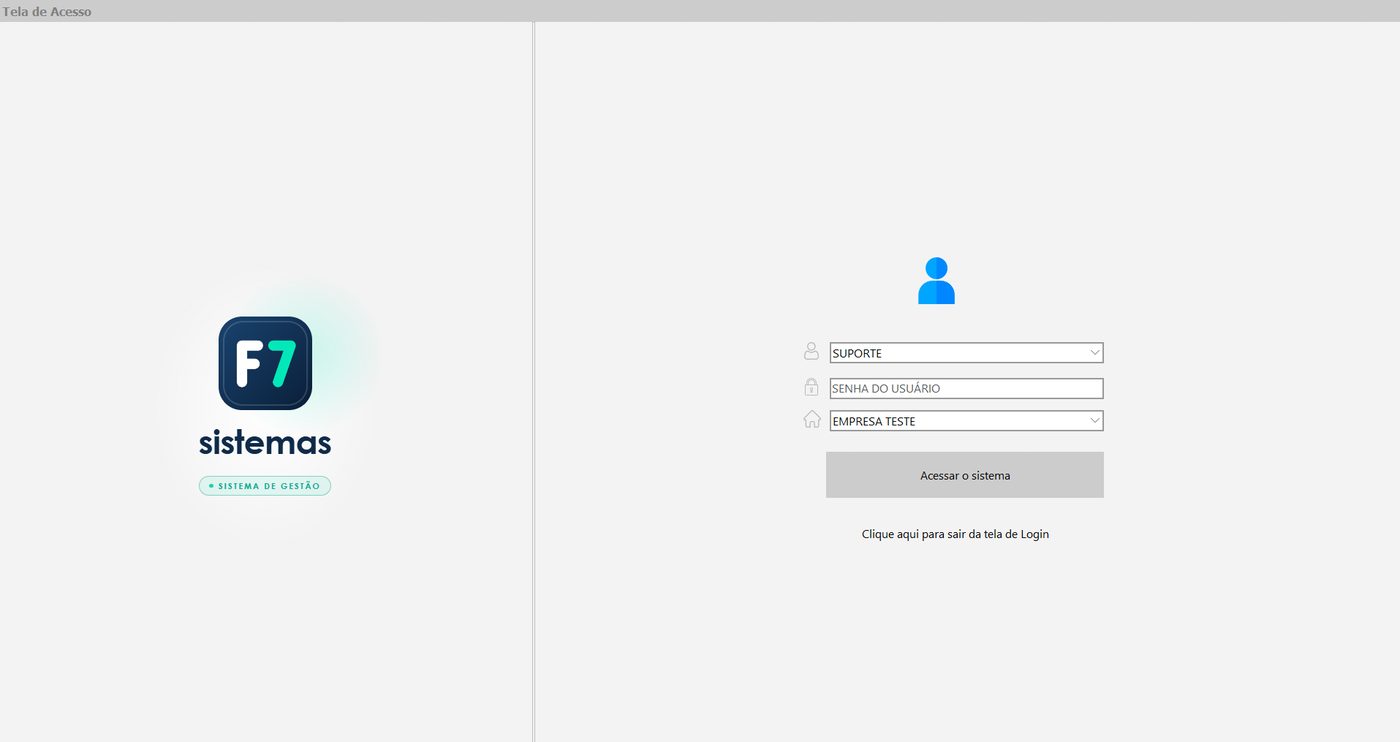Click the house icon beside EMPRESA TESTE
Image resolution: width=1400 pixels, height=742 pixels.
pyautogui.click(x=812, y=419)
